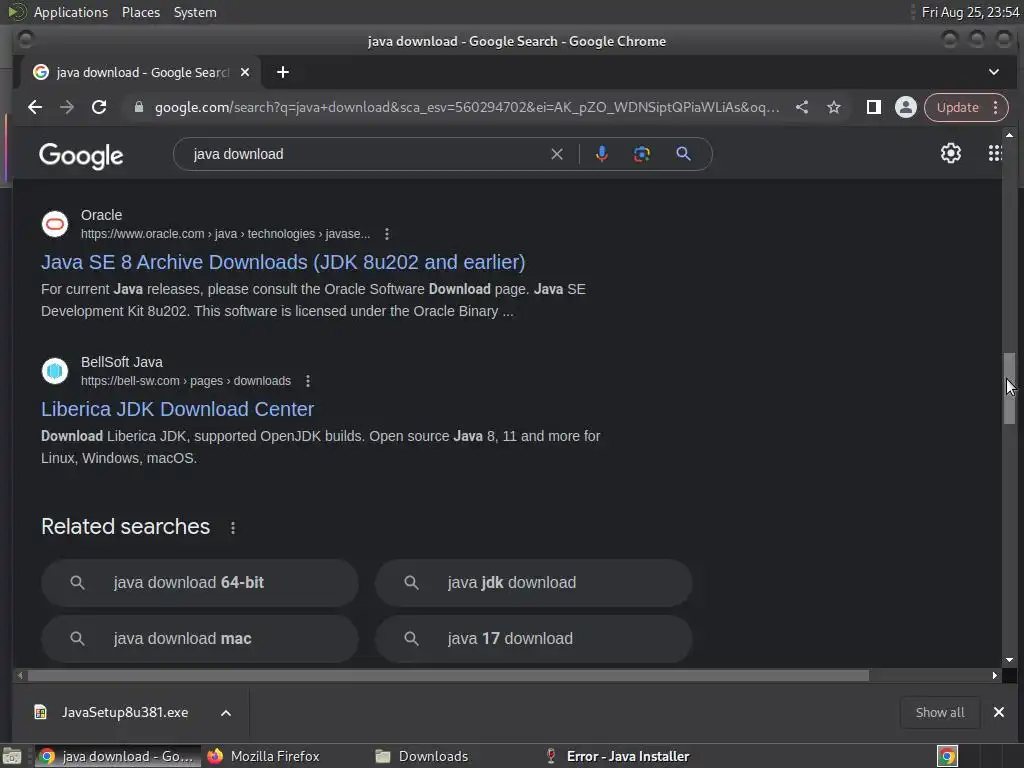Go back to the previous page
Viewport: 1024px width, 768px height.
[35, 107]
